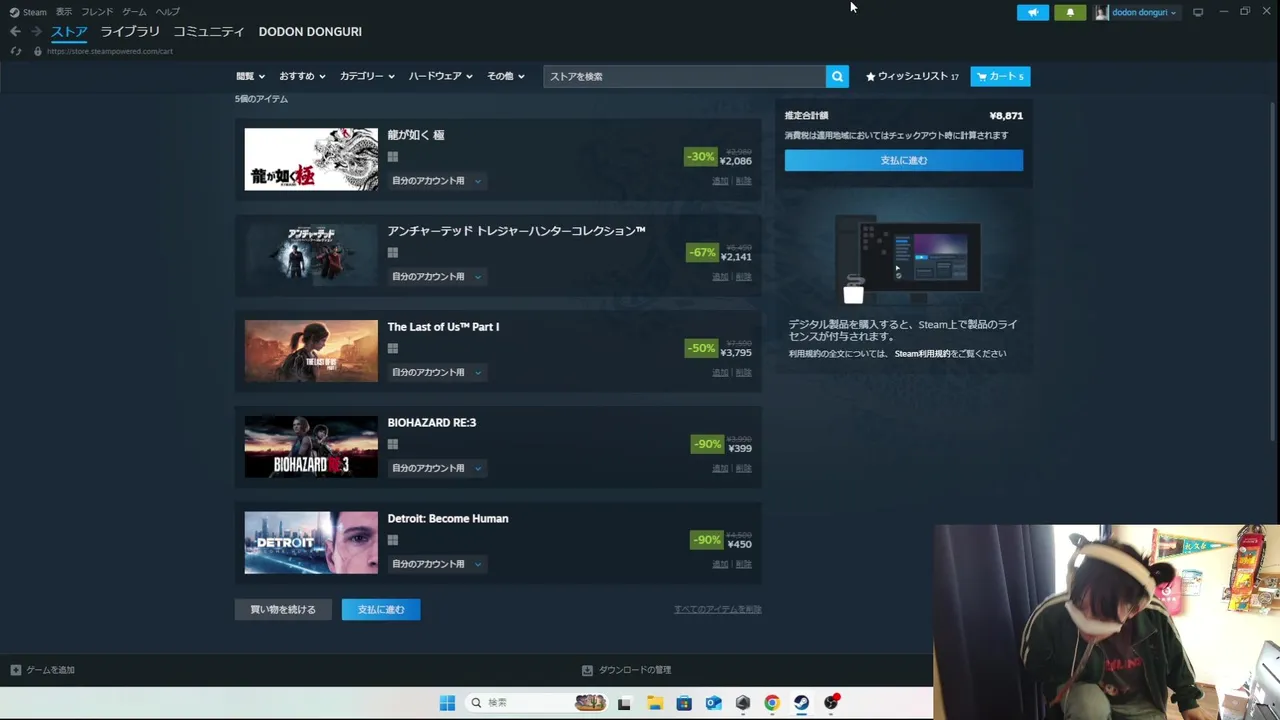Click 追加 for The Last of Us Part I
1280x720 pixels.
(720, 373)
